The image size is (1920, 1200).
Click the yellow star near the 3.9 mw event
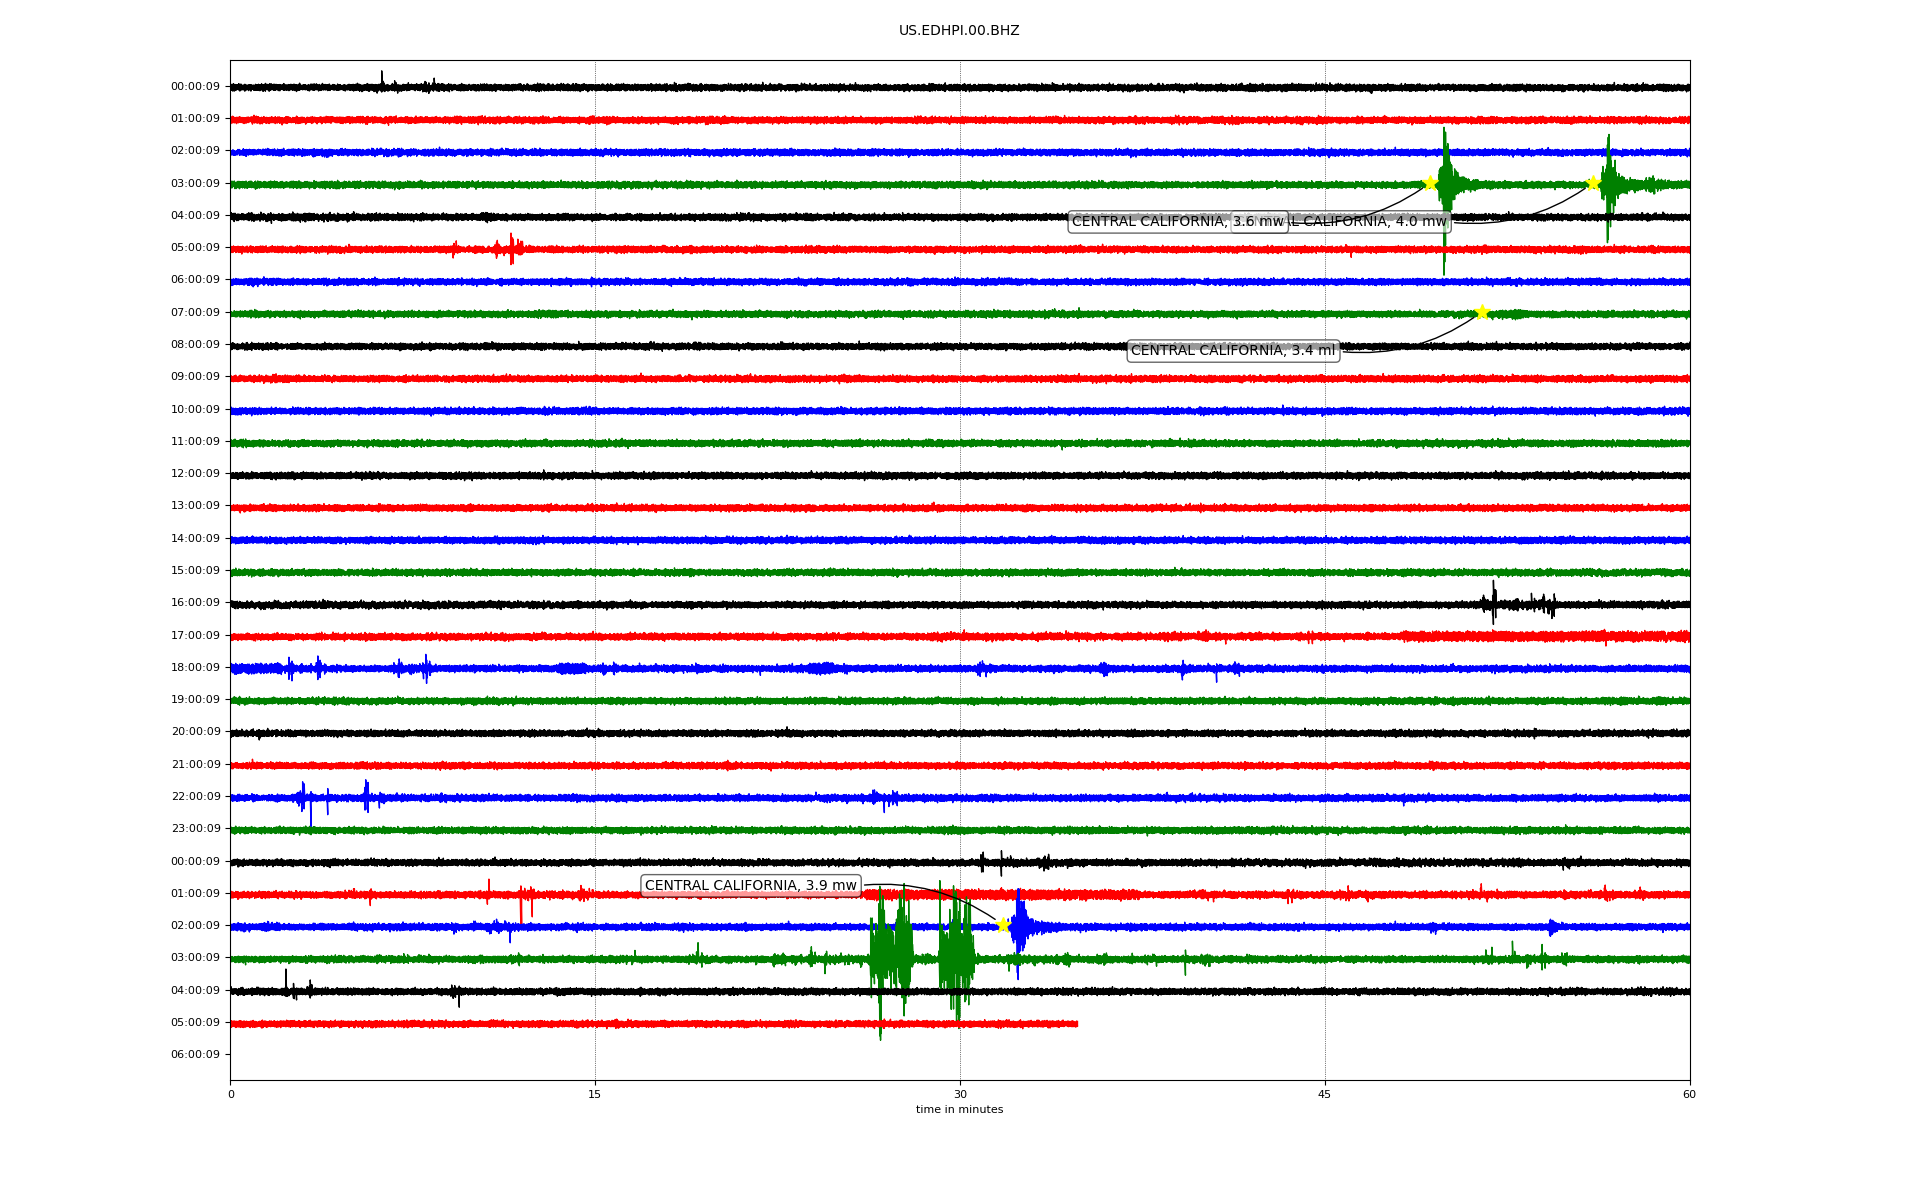click(1003, 925)
